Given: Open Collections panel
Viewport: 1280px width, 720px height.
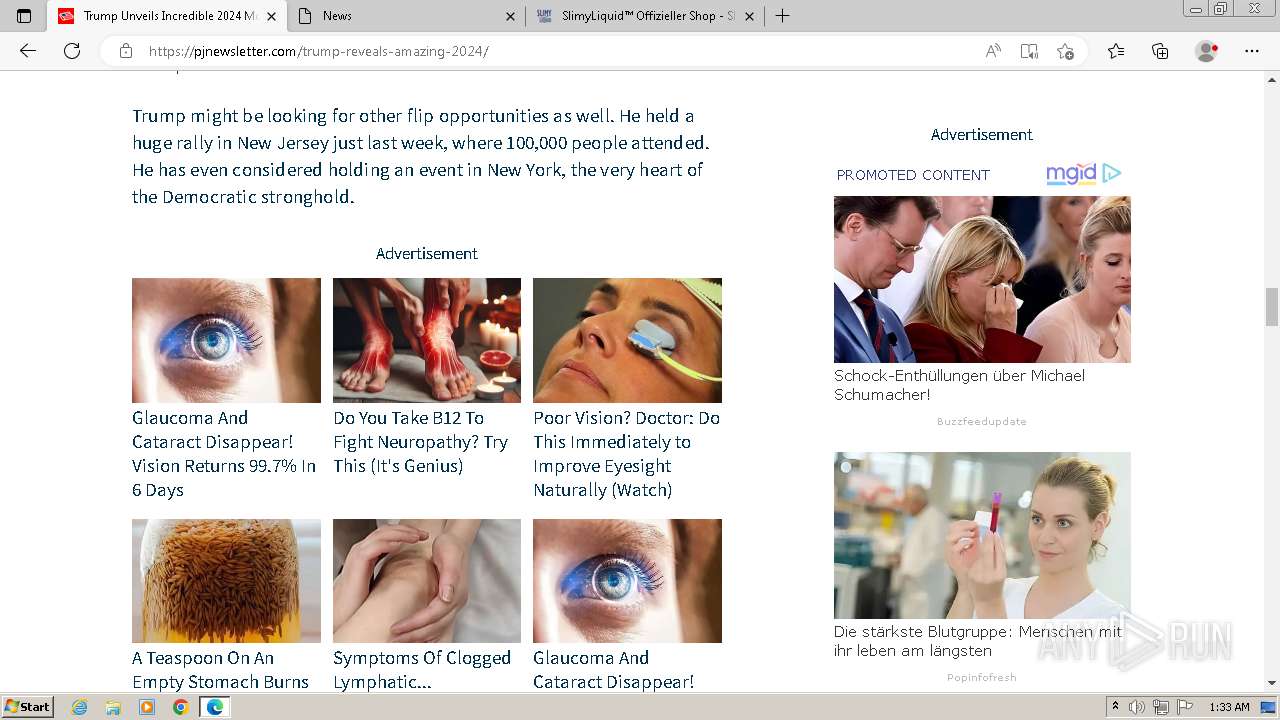Looking at the screenshot, I should click(x=1160, y=51).
